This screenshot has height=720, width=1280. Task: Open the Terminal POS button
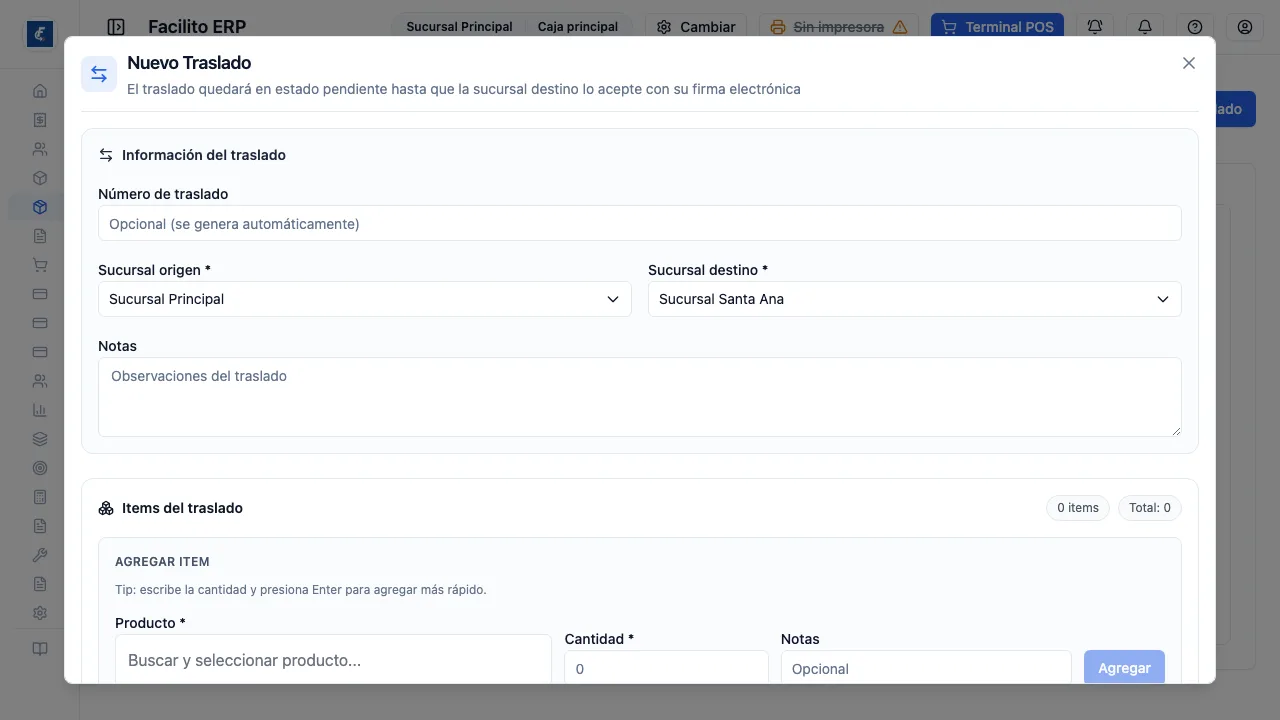click(x=997, y=27)
